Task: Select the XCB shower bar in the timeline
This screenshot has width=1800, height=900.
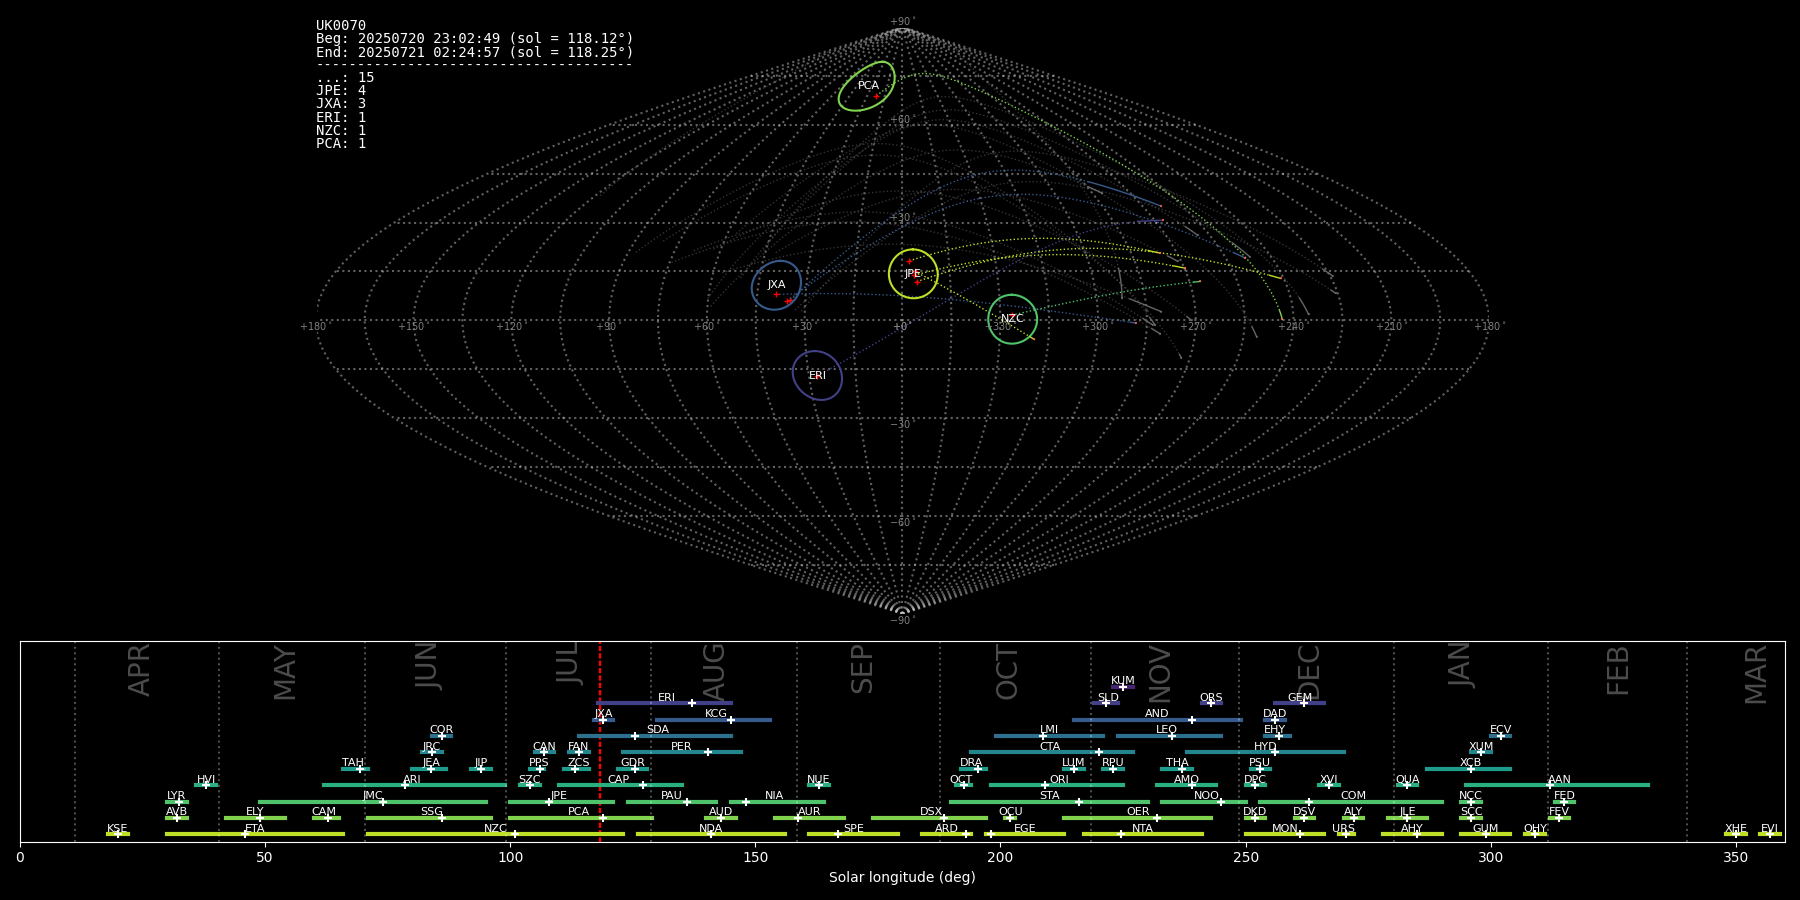Action: [1468, 769]
